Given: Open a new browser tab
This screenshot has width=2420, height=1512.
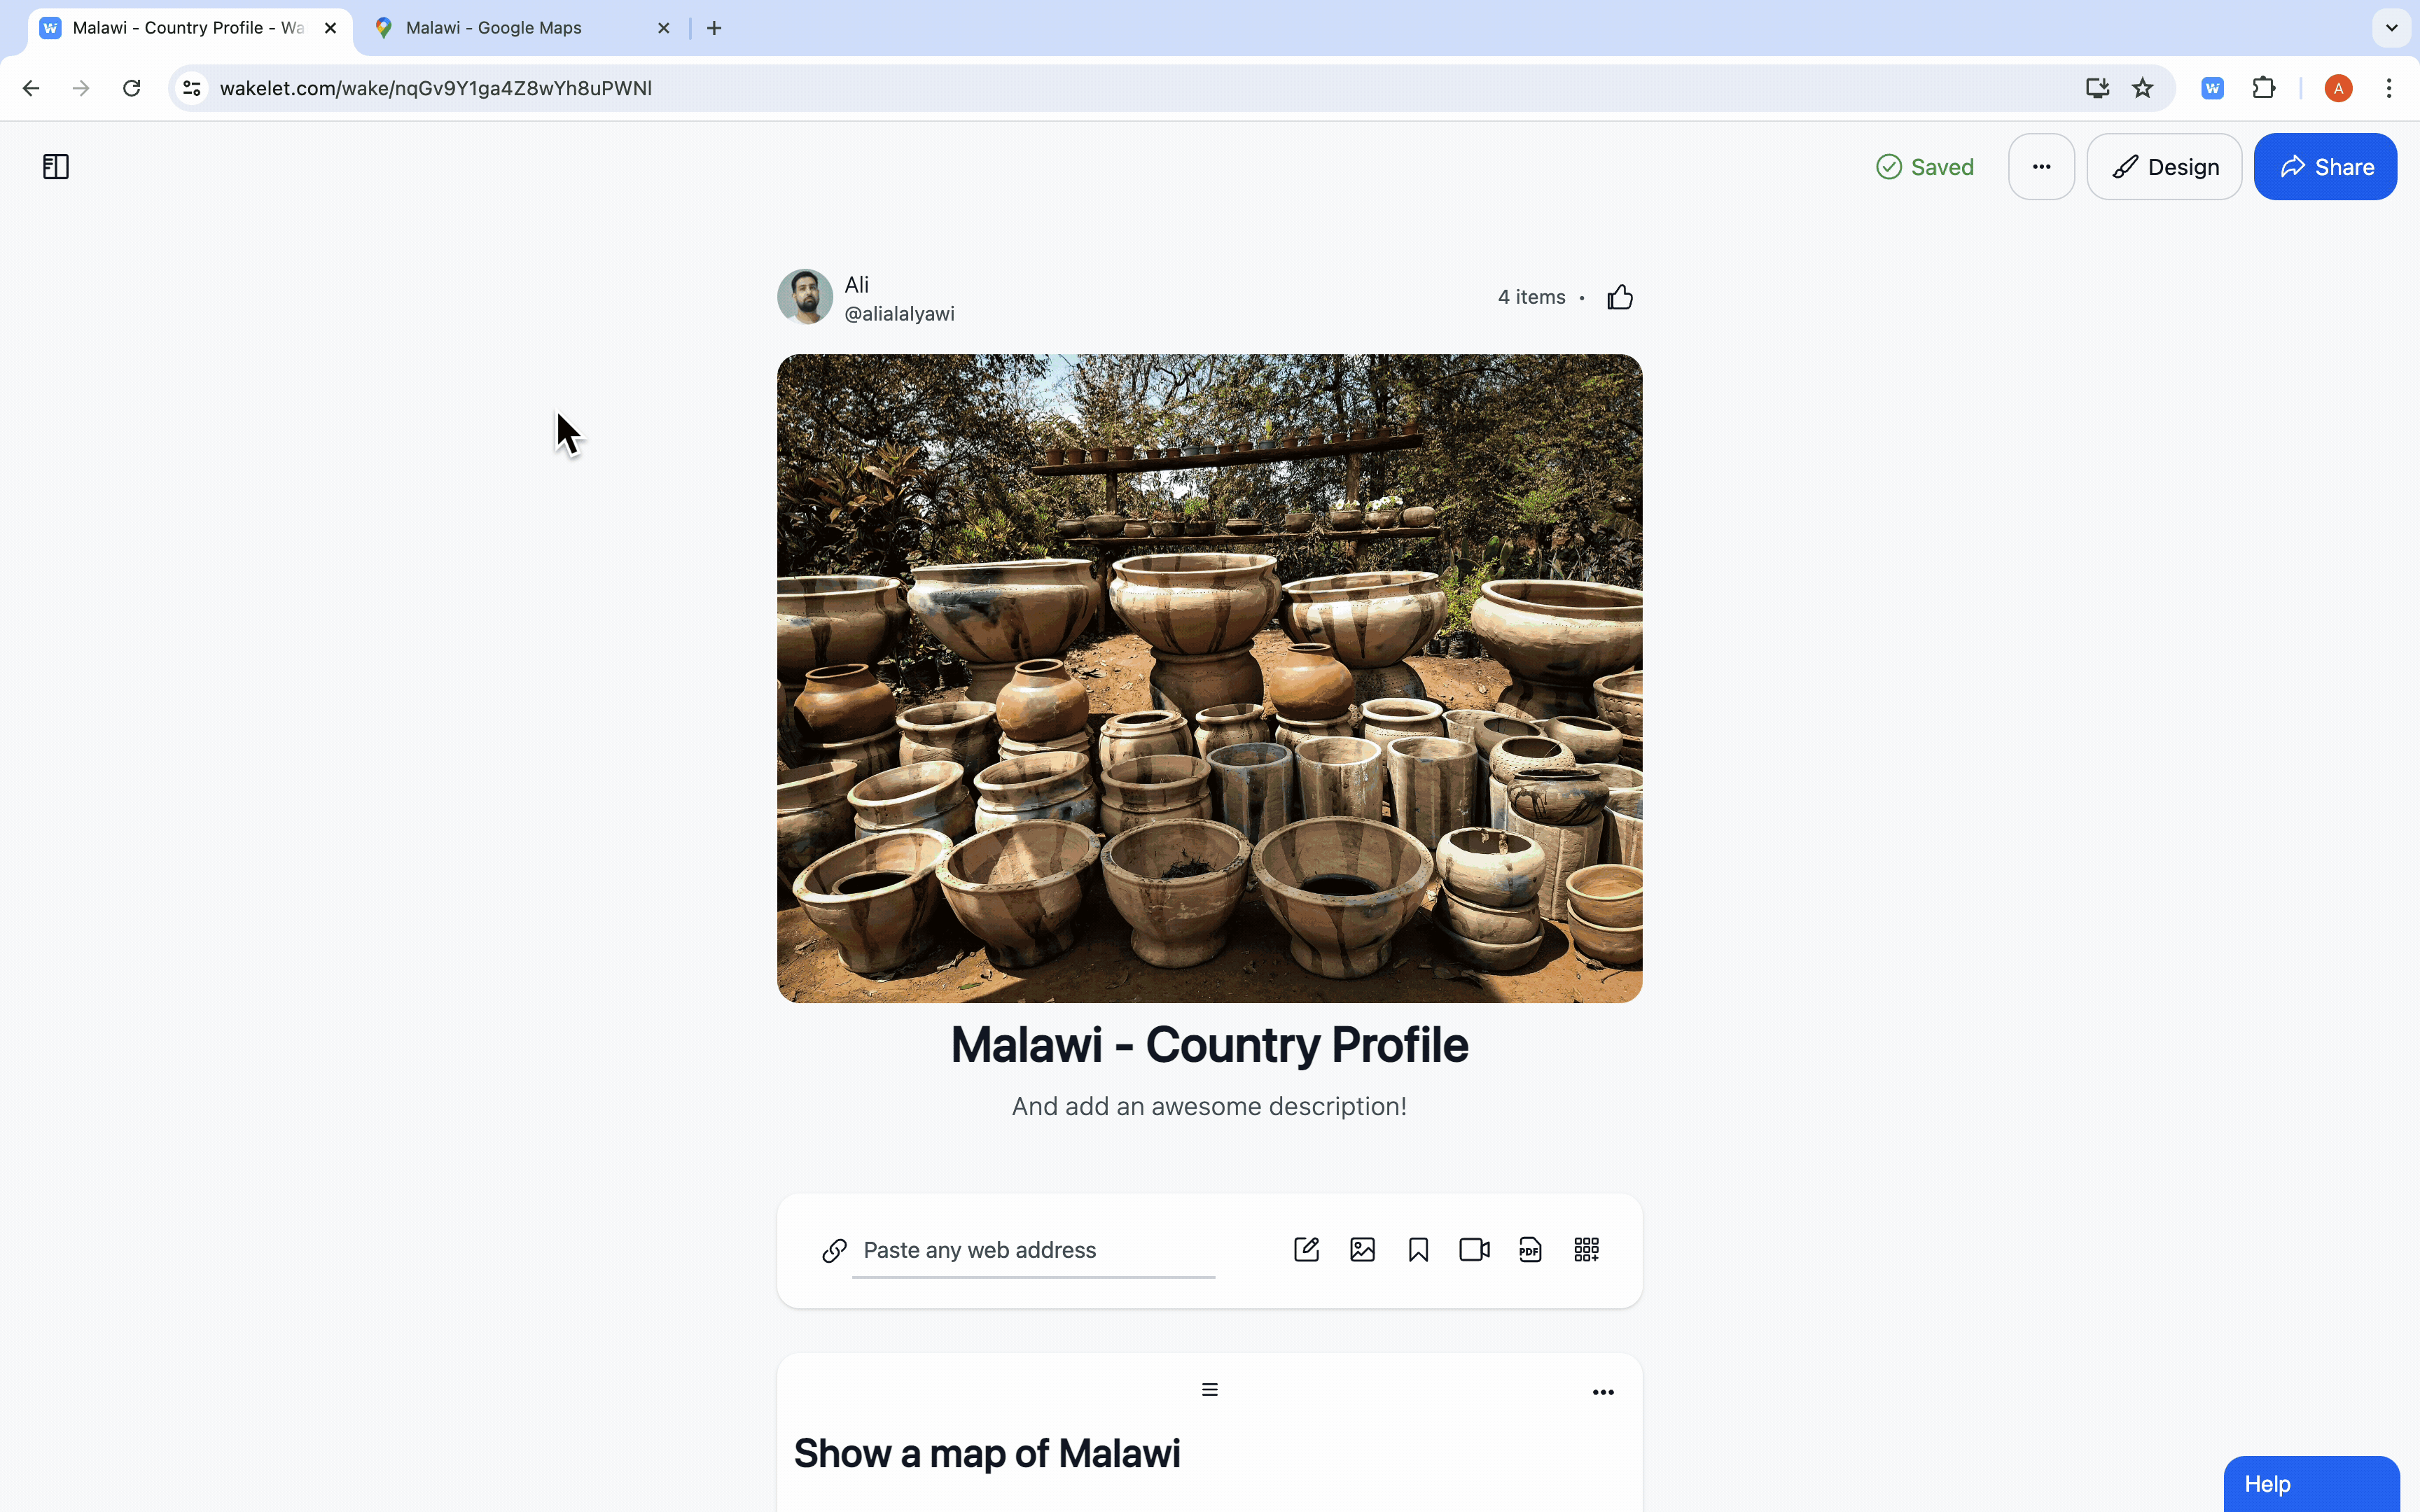Looking at the screenshot, I should (714, 28).
